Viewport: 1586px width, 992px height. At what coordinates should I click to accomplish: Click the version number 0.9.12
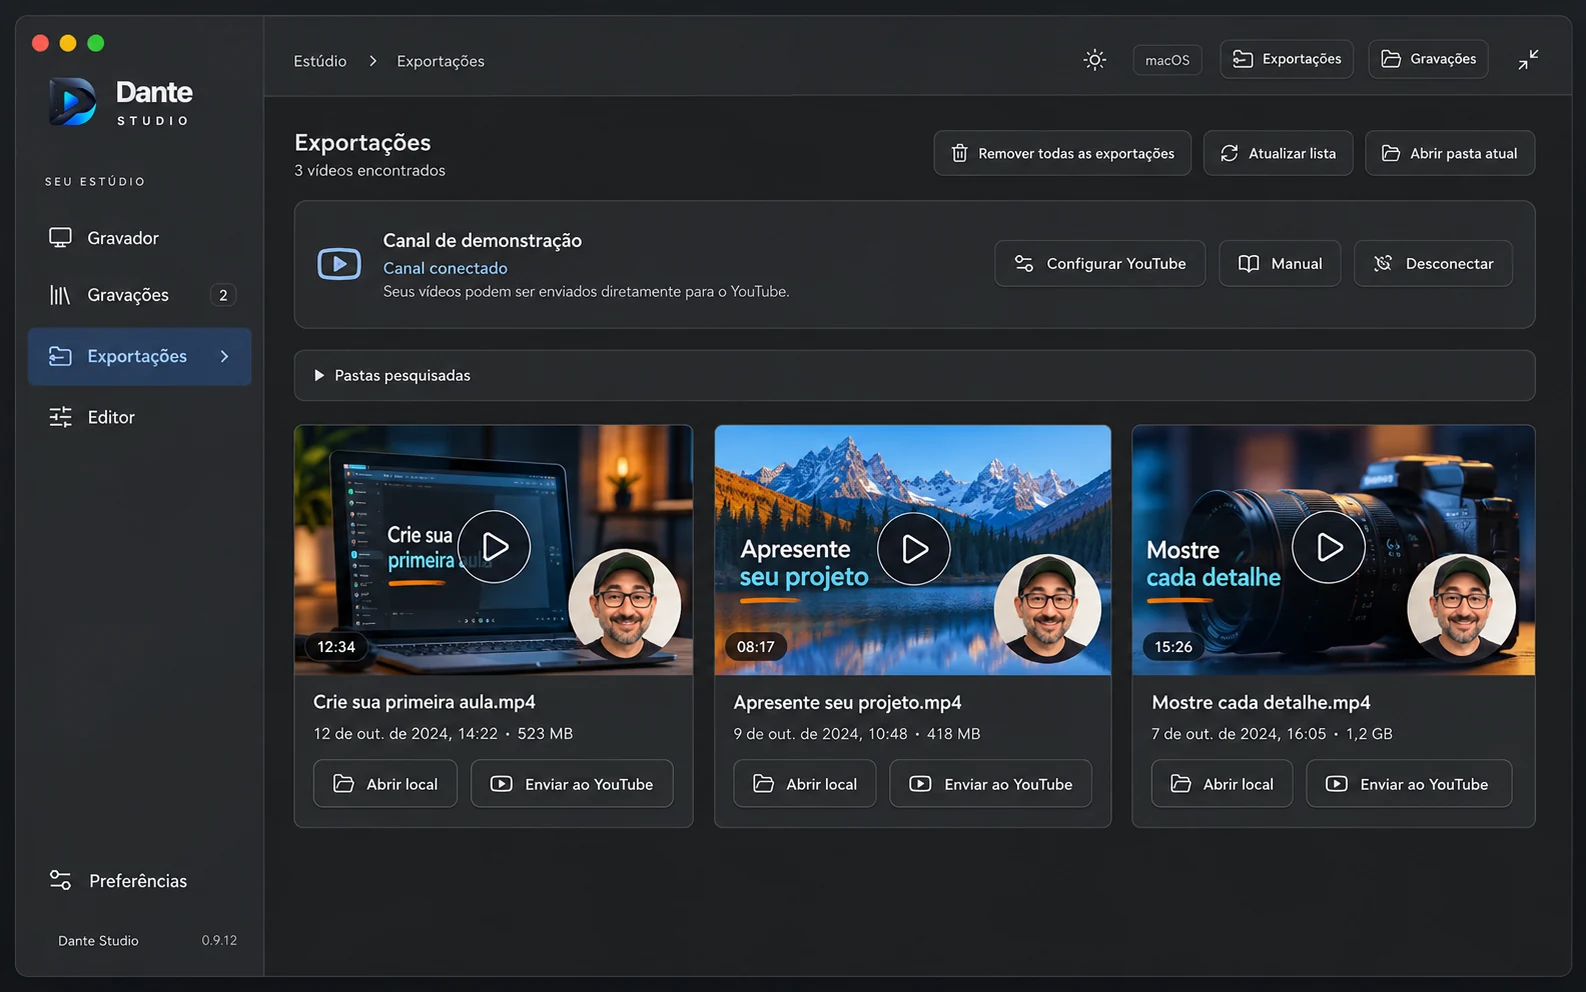coord(219,940)
